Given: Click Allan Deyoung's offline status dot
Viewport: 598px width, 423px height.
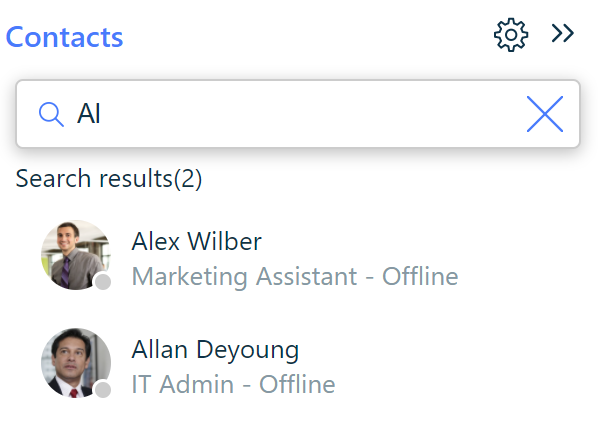Looking at the screenshot, I should click(x=103, y=390).
